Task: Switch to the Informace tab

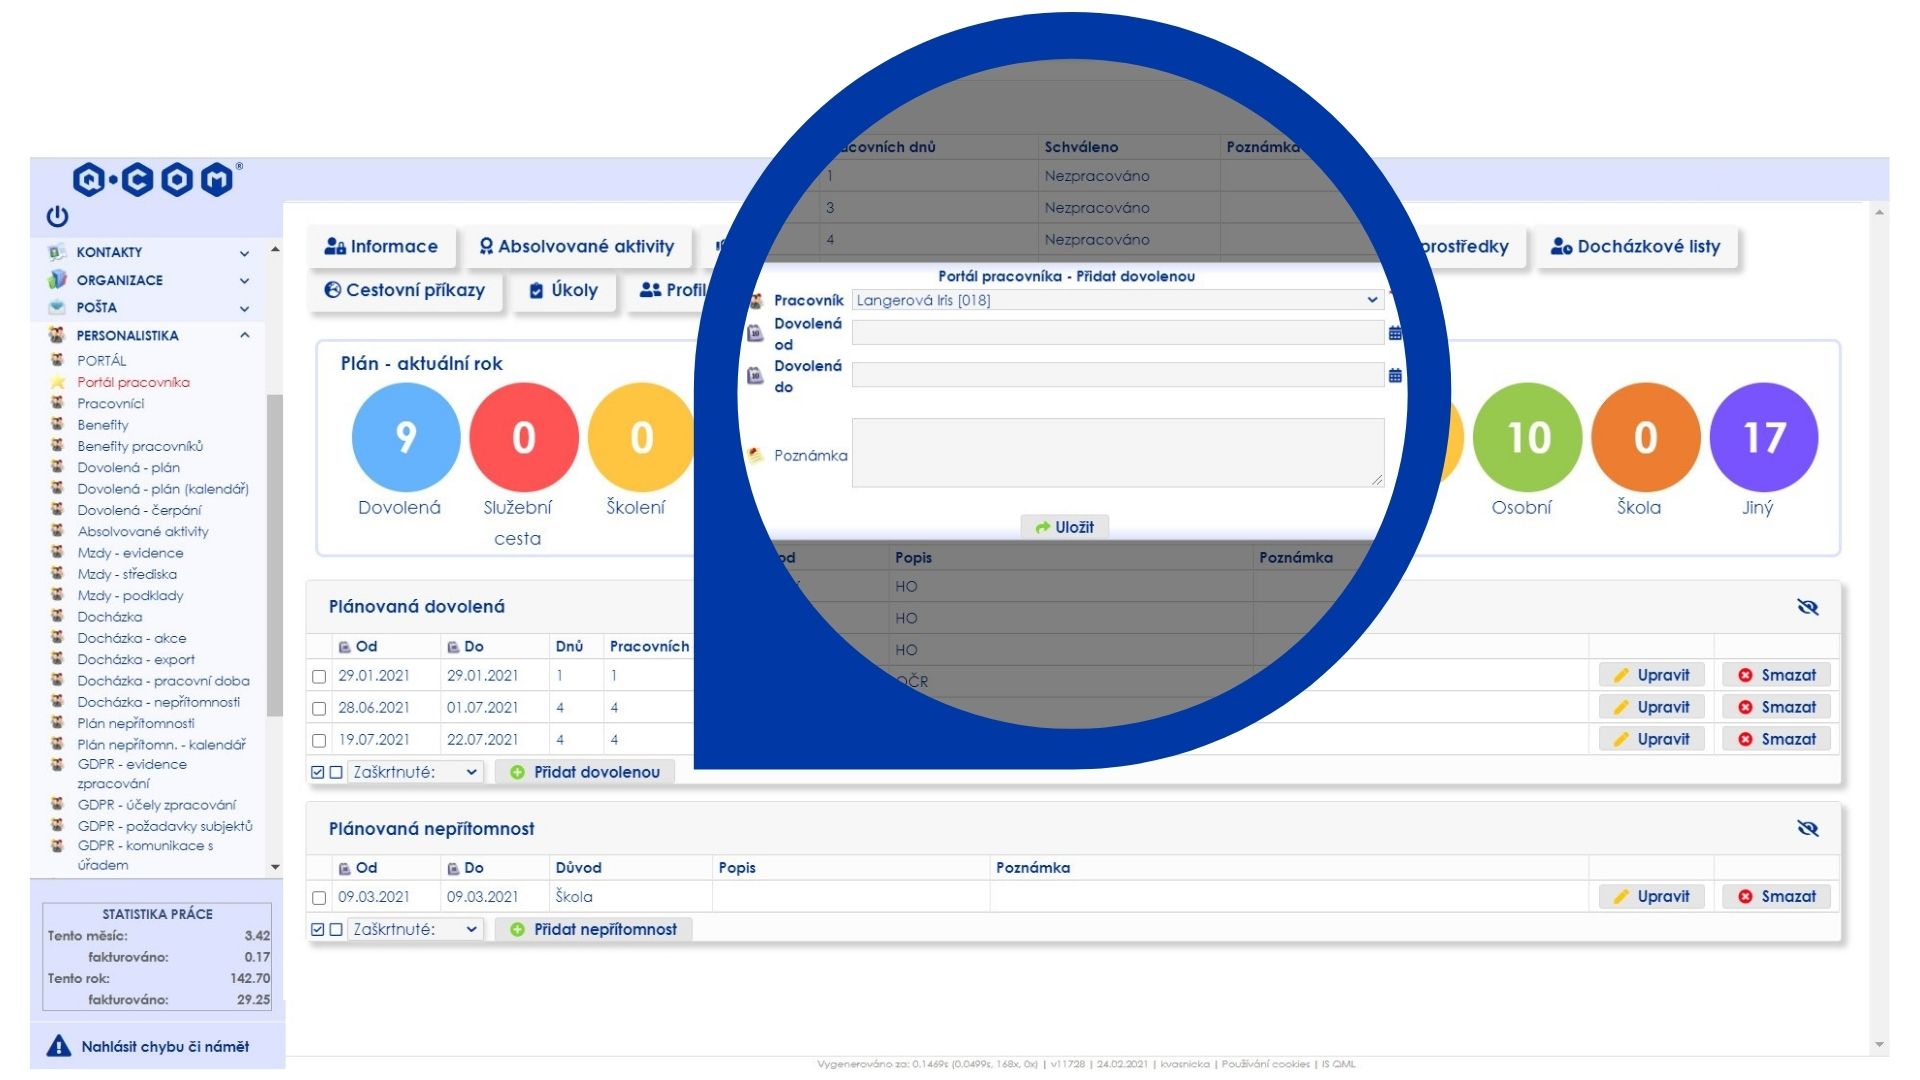Action: [x=381, y=247]
